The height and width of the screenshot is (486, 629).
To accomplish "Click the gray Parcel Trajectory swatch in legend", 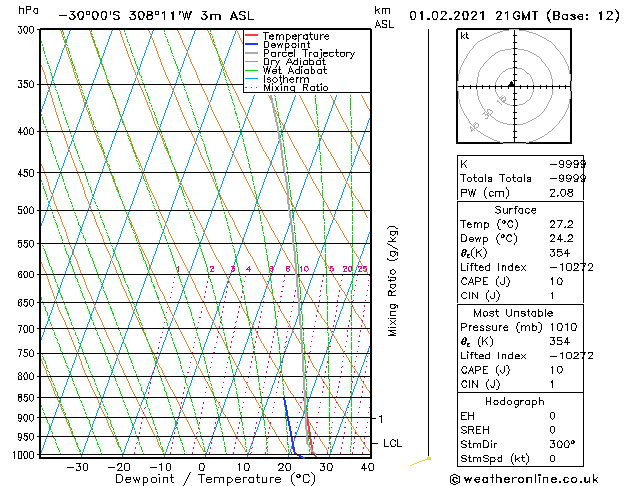I will pos(252,53).
